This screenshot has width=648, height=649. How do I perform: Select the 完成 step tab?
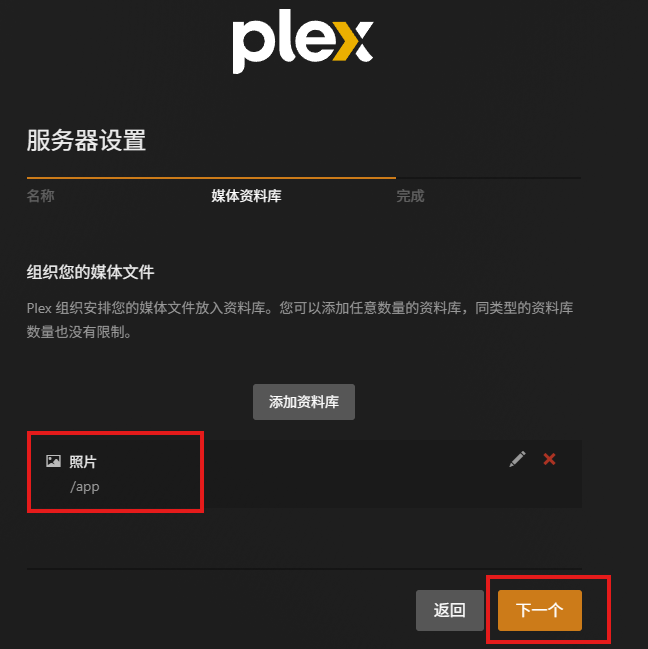tap(410, 196)
